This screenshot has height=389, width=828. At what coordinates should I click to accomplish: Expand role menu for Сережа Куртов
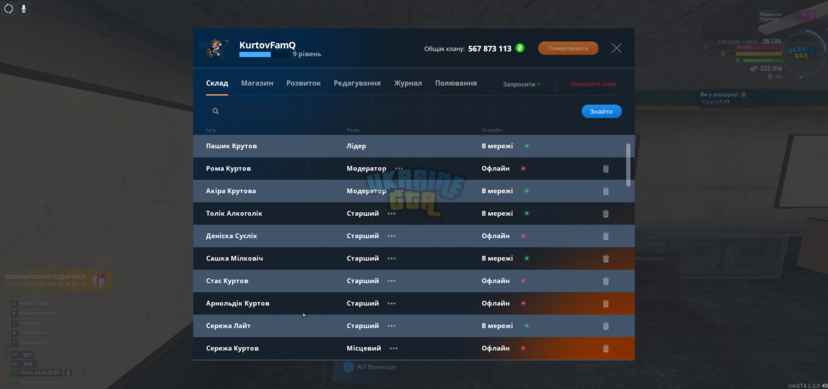coord(394,348)
